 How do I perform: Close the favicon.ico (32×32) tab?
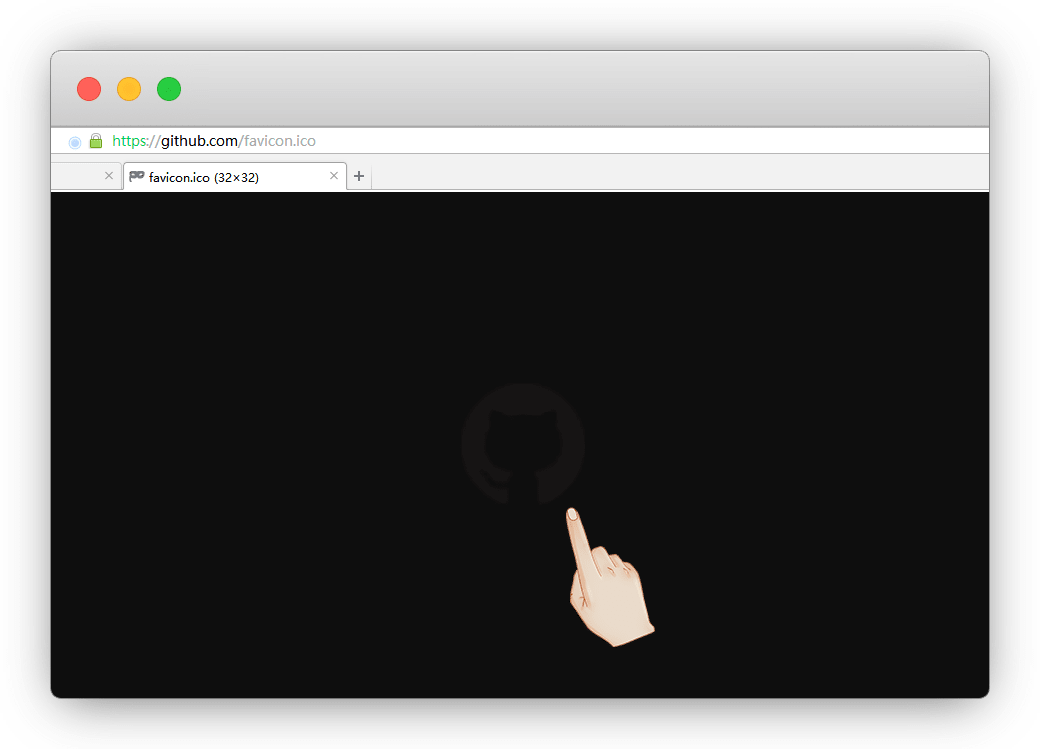[x=334, y=176]
